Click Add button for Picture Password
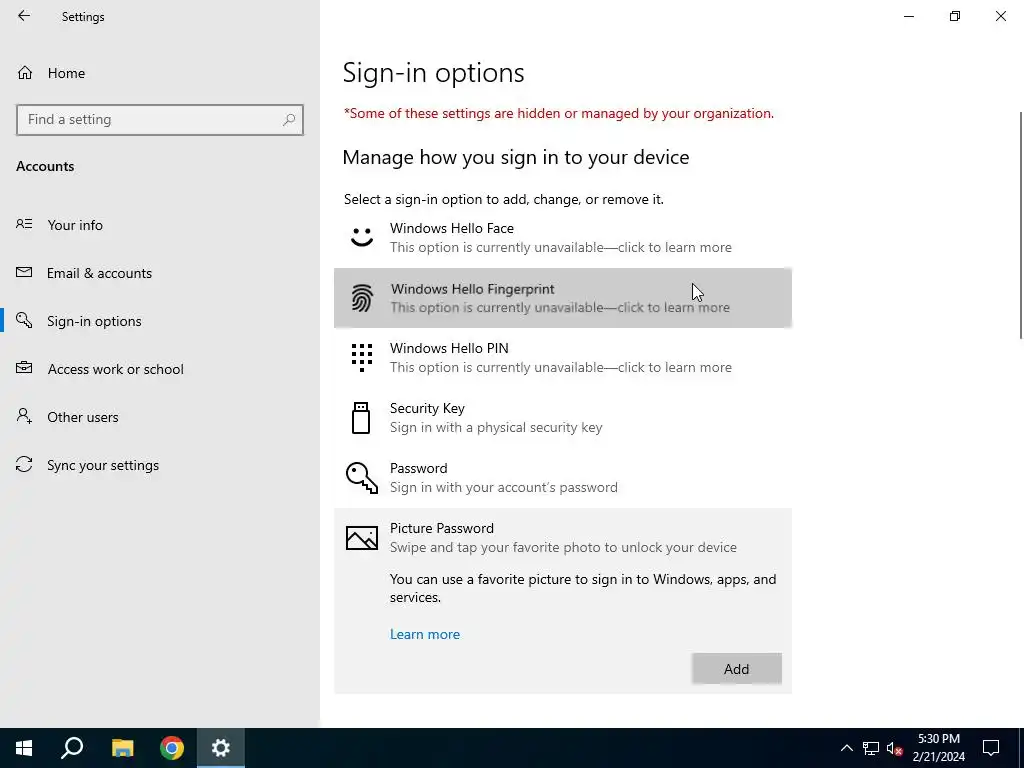Screen dimensions: 1024x768 click(x=737, y=669)
